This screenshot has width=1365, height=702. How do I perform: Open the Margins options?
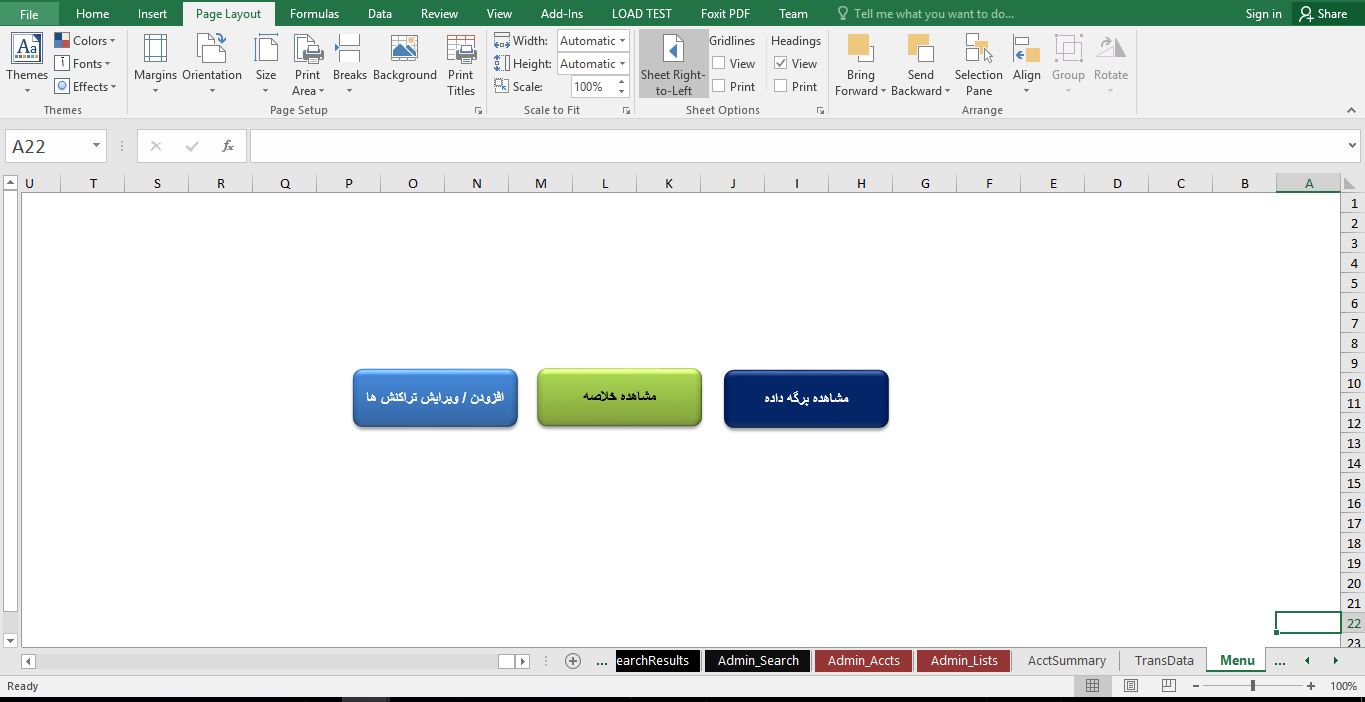point(155,64)
